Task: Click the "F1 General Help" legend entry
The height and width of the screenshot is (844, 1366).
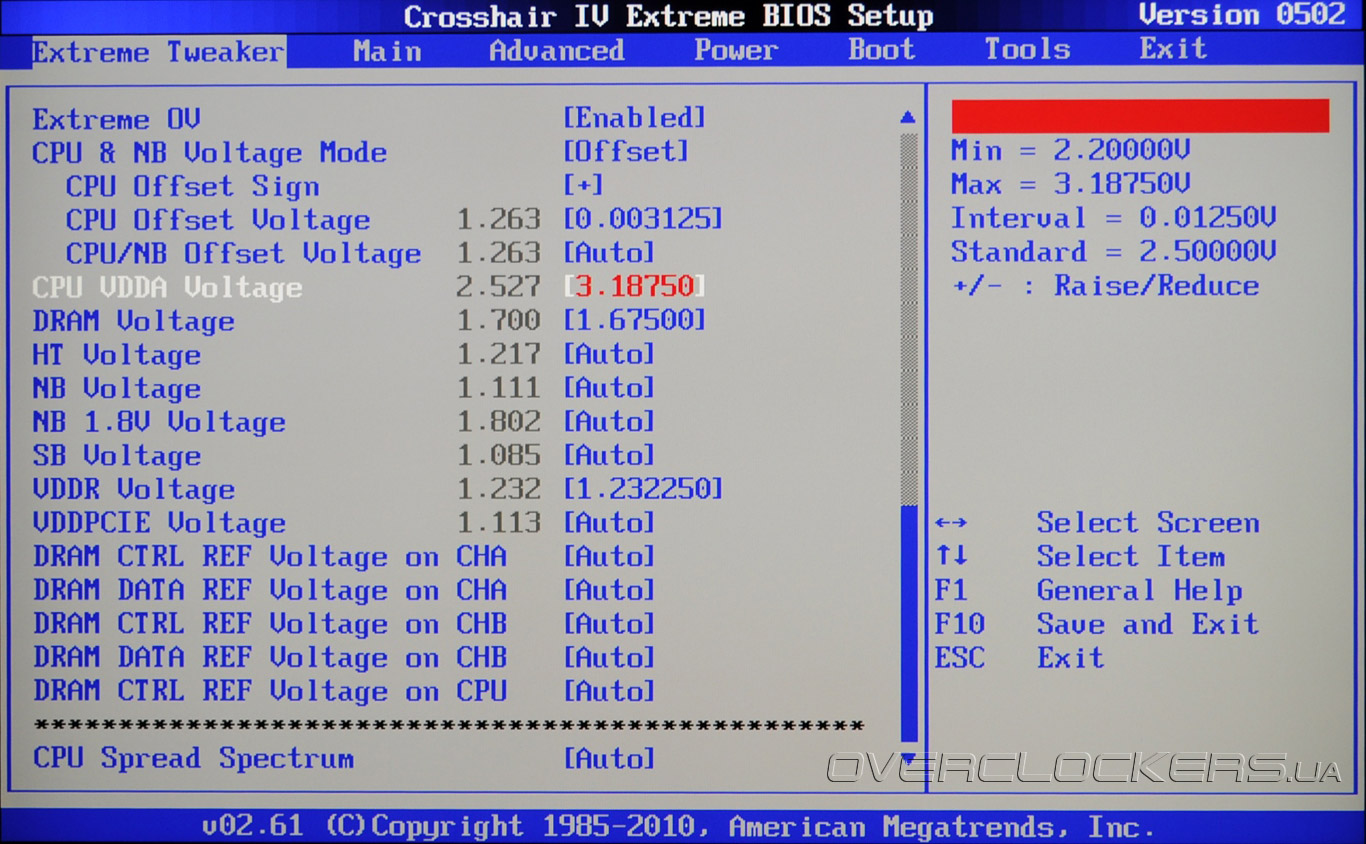Action: point(1089,591)
